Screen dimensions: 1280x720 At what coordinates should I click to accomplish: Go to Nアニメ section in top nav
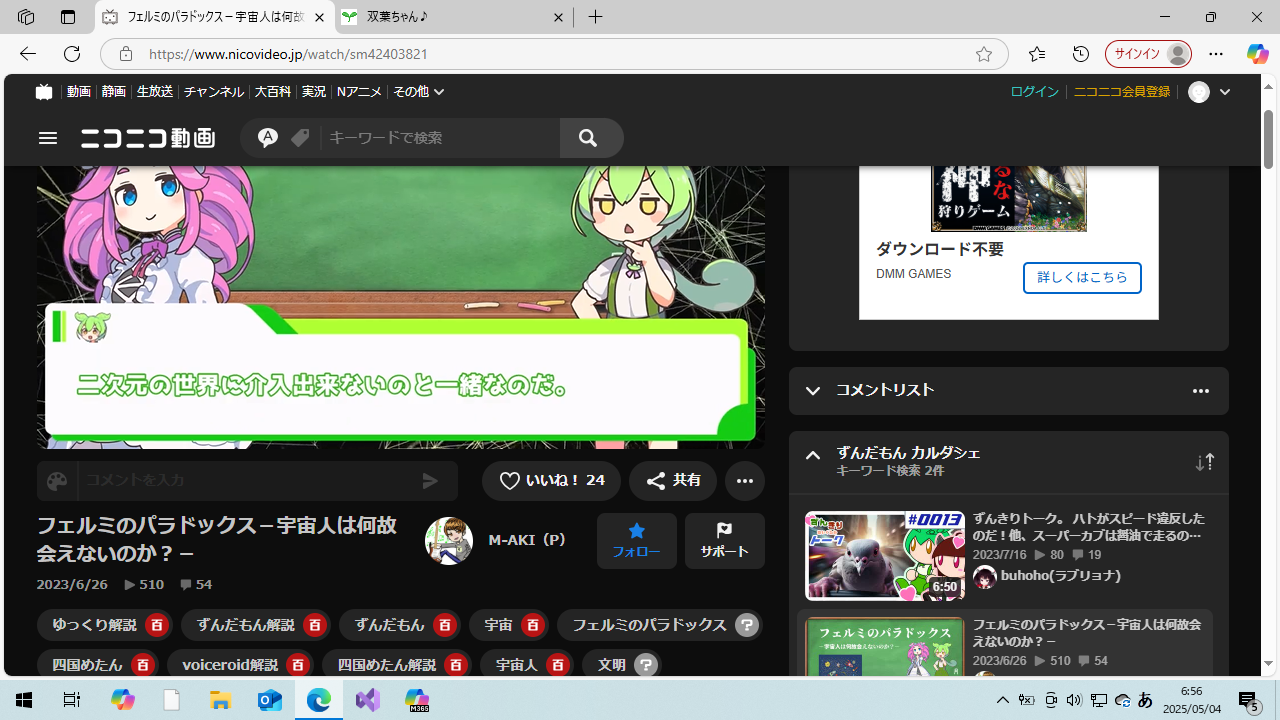click(360, 91)
